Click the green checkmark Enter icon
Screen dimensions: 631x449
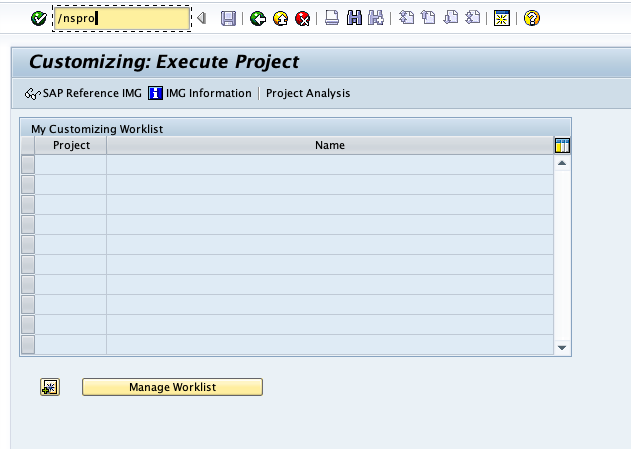pos(39,18)
